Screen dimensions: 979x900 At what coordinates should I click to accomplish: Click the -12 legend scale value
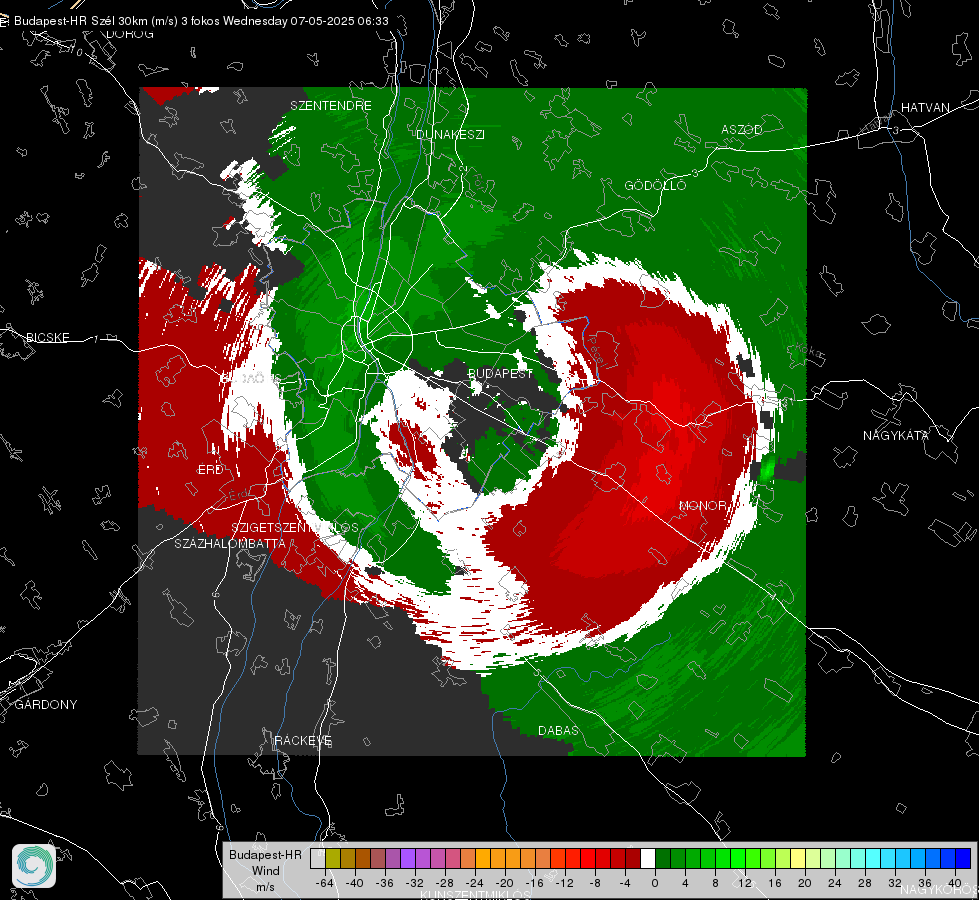(564, 883)
